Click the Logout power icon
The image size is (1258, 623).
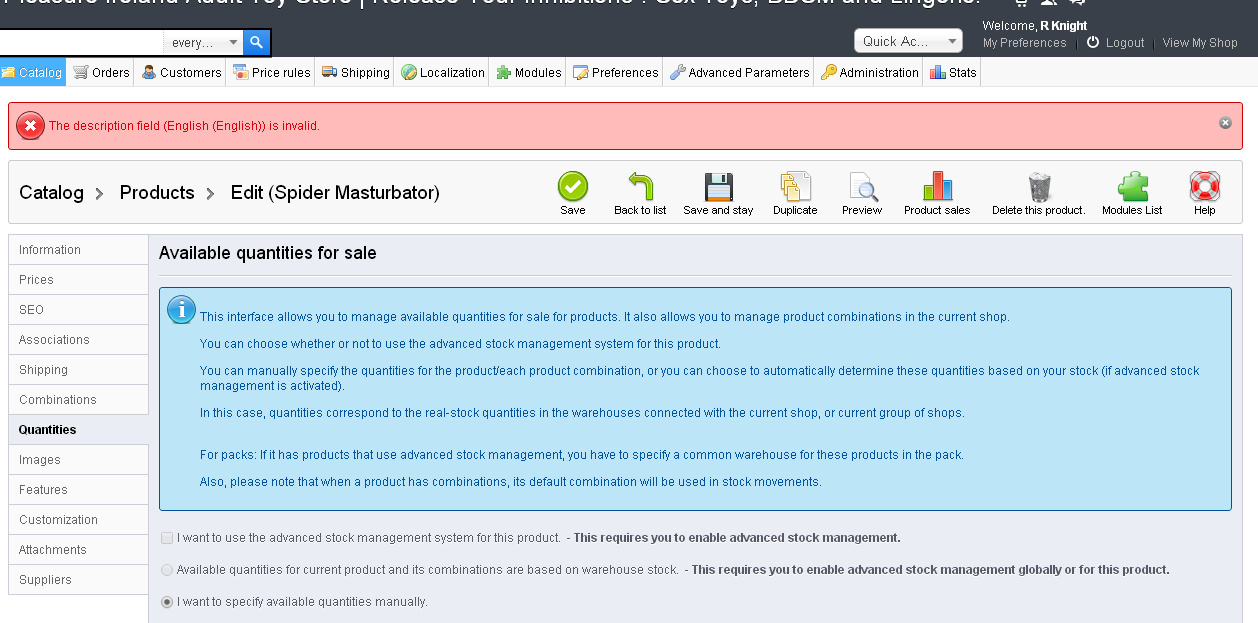tap(1093, 43)
